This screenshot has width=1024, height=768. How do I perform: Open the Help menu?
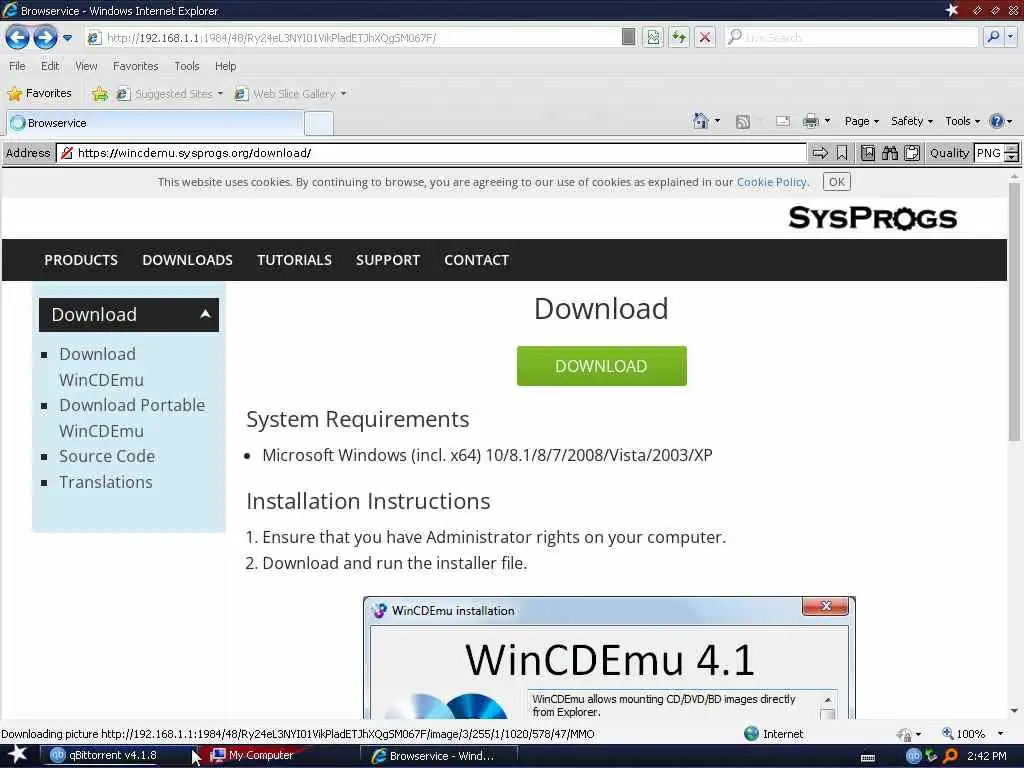pyautogui.click(x=225, y=66)
